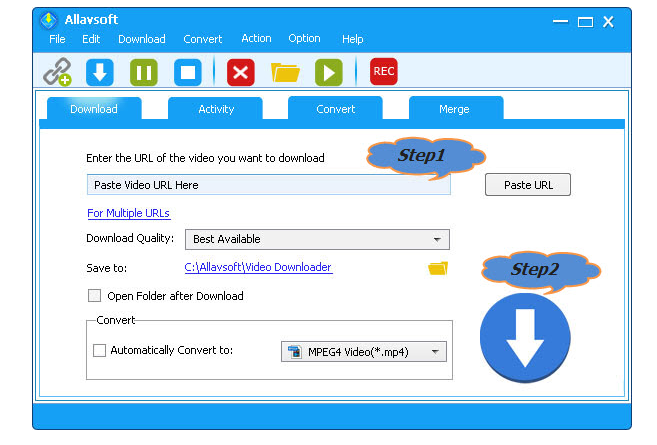Browse save location via small folder icon
This screenshot has height=445, width=657.
438,268
